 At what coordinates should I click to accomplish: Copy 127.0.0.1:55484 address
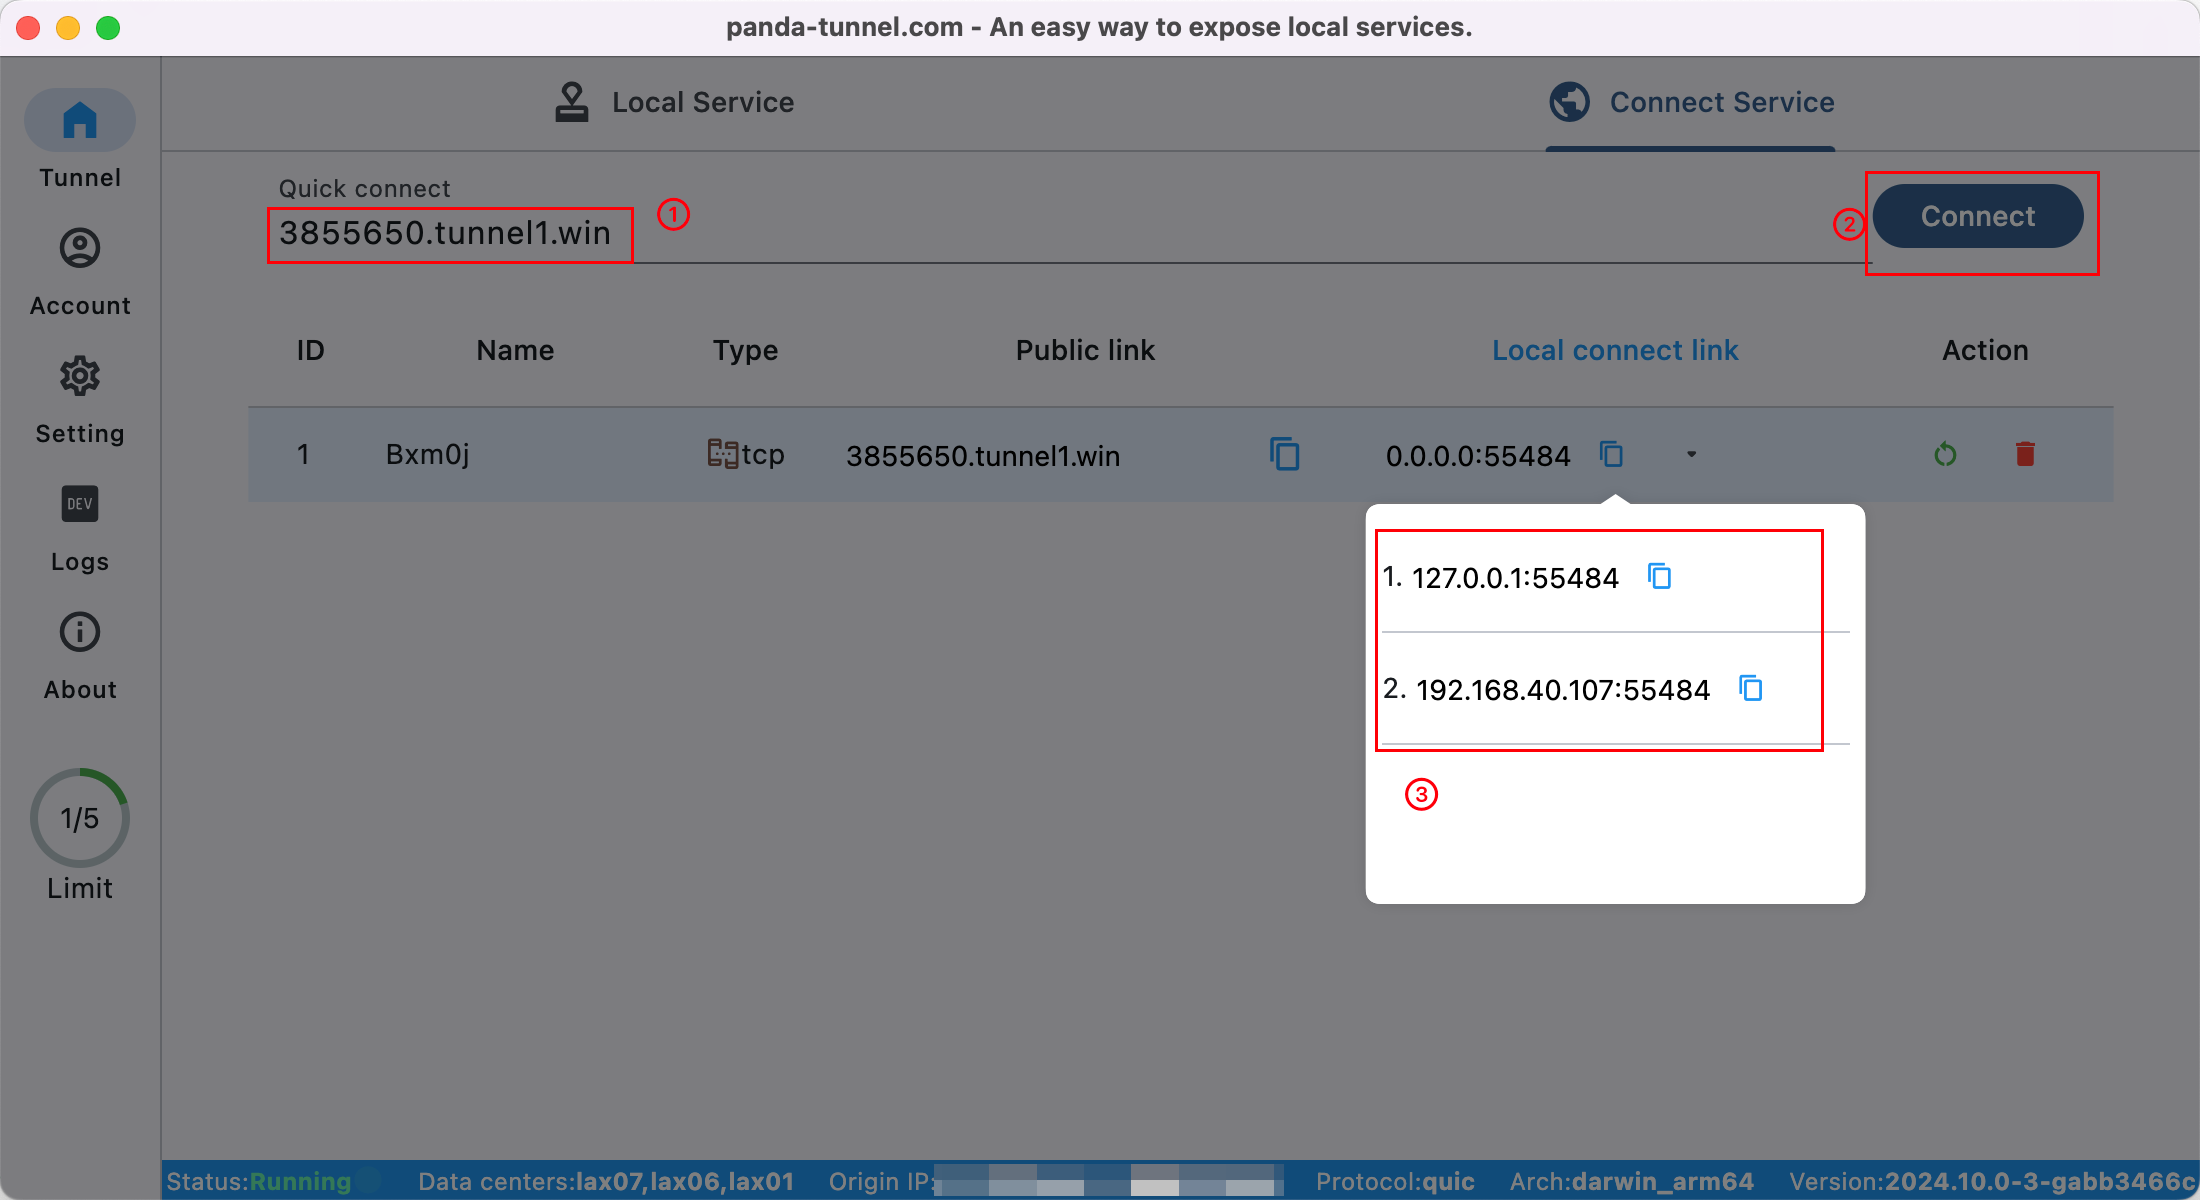point(1656,576)
